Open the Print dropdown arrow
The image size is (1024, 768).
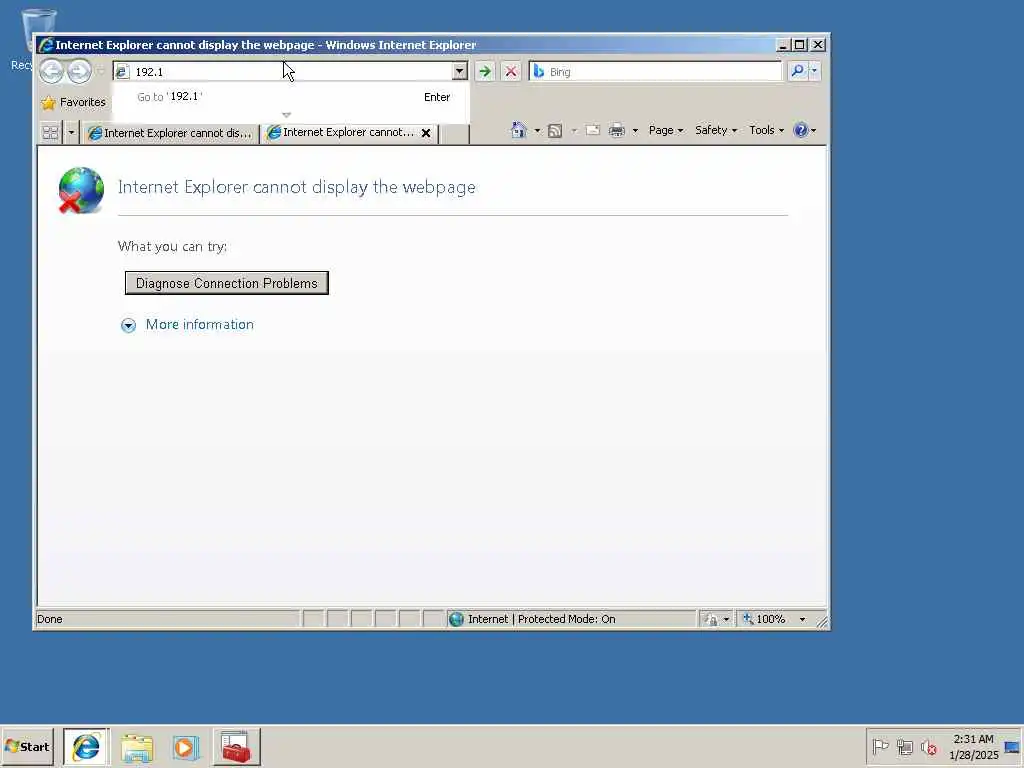pyautogui.click(x=635, y=131)
